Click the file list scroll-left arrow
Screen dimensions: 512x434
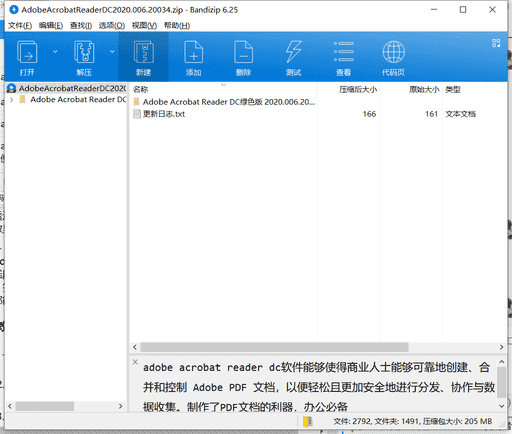[x=135, y=347]
